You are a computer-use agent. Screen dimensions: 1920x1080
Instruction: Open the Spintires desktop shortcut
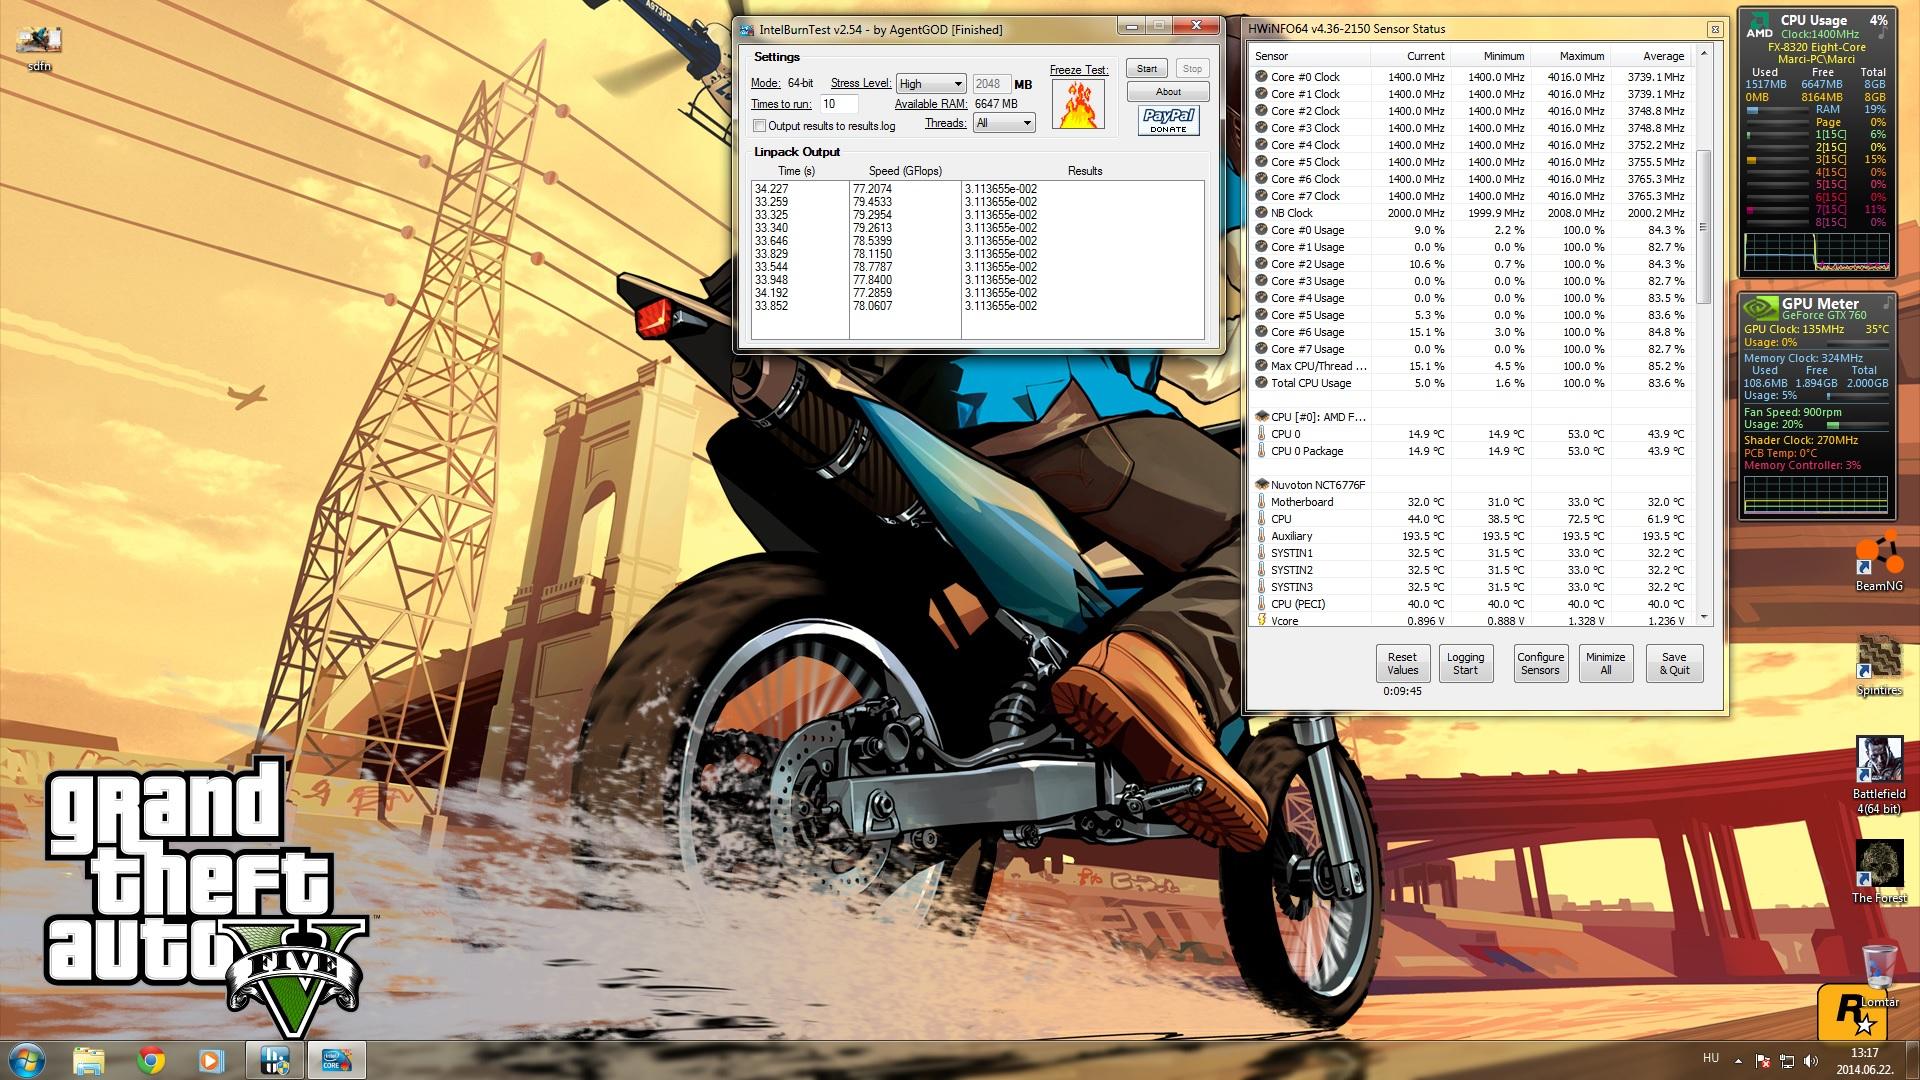click(1878, 657)
